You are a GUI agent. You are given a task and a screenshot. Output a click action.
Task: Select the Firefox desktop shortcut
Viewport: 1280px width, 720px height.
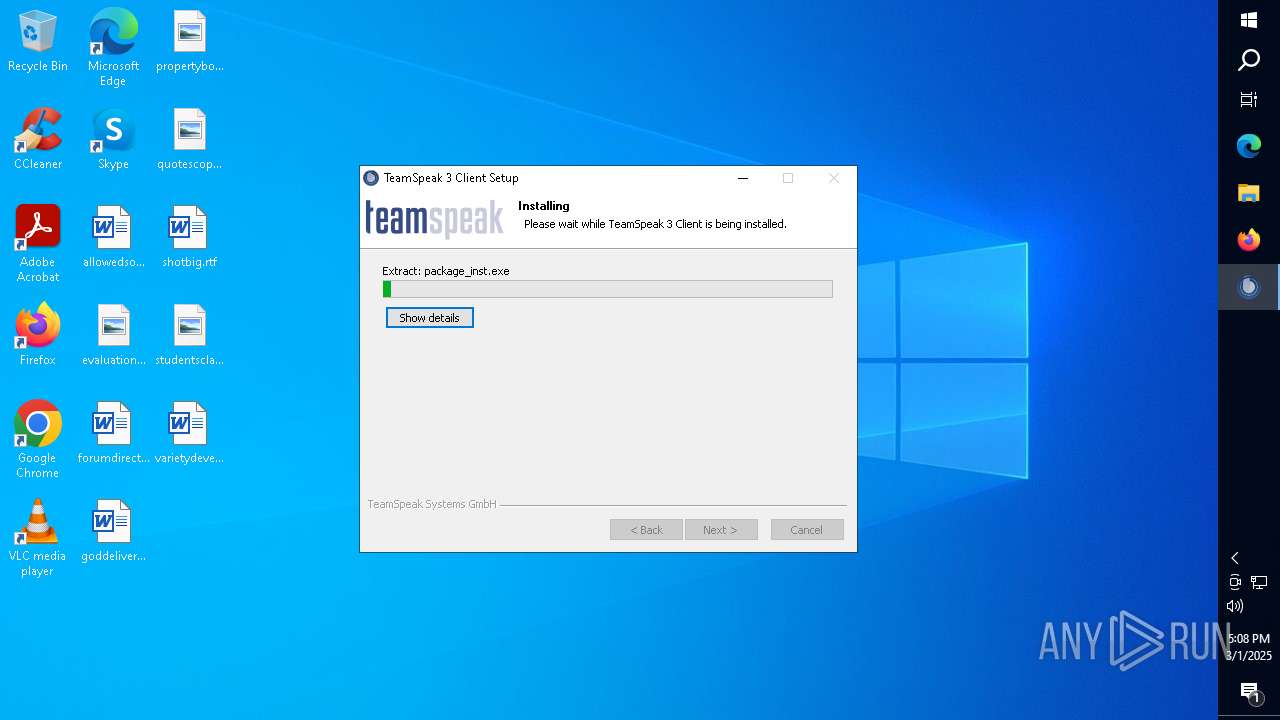pyautogui.click(x=38, y=336)
